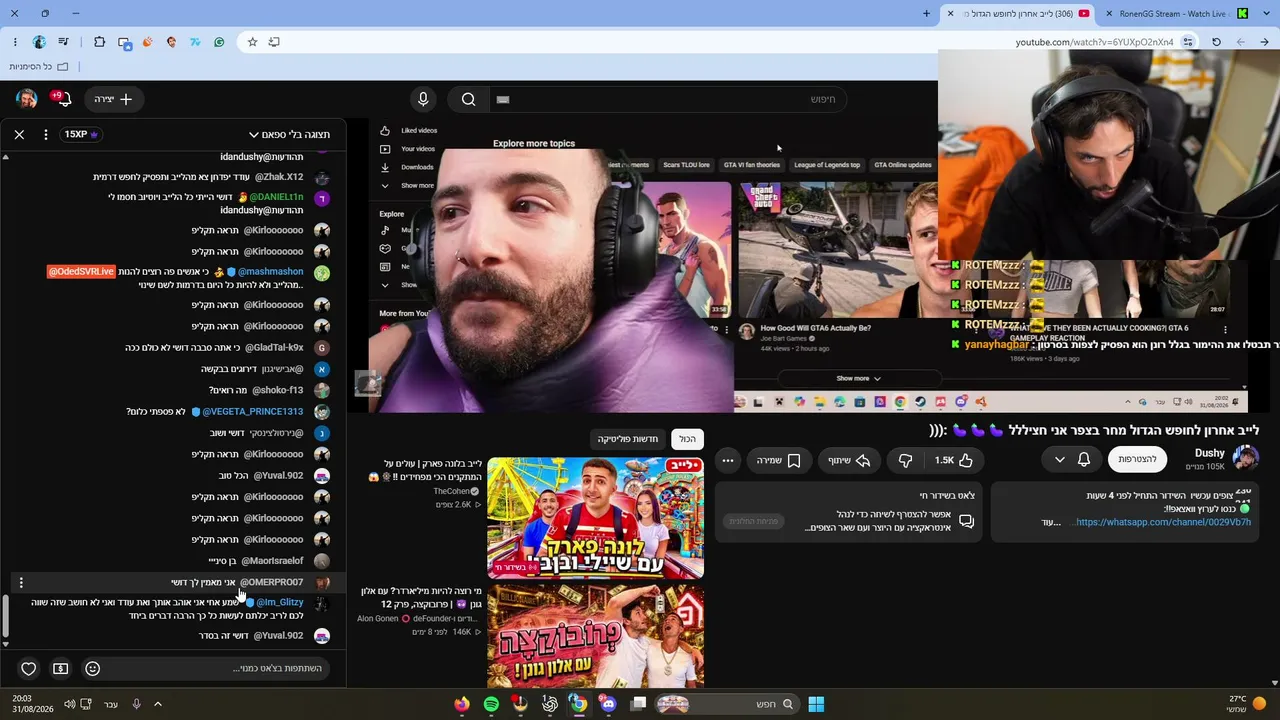
Task: Reload the page
Action: click(1216, 42)
